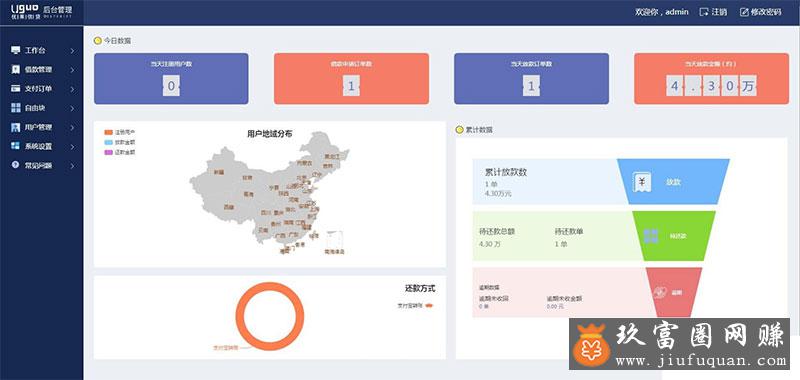Click the 待还款总额 label

[497, 232]
